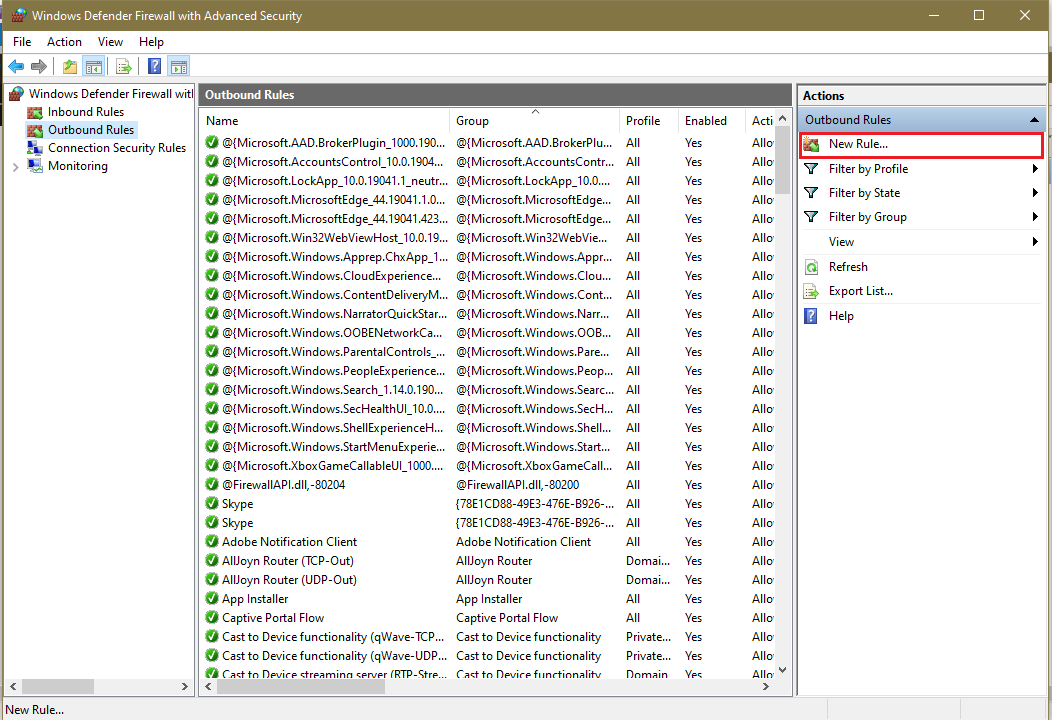Open the Filter by Profile submenu arrow

coord(1035,168)
